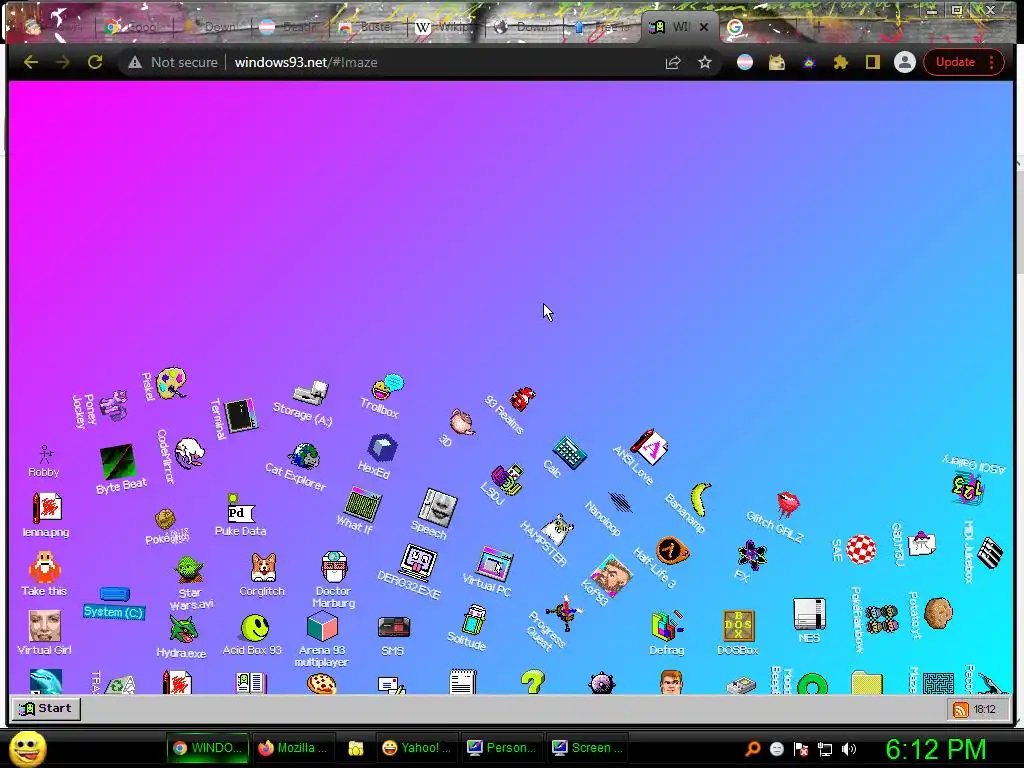Open the NES console icon
Viewport: 1024px width, 768px height.
(x=809, y=614)
